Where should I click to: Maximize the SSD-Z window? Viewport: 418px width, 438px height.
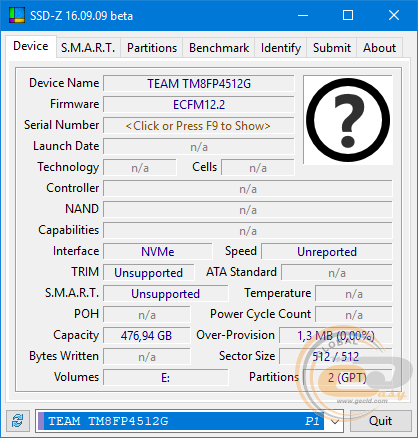(348, 15)
